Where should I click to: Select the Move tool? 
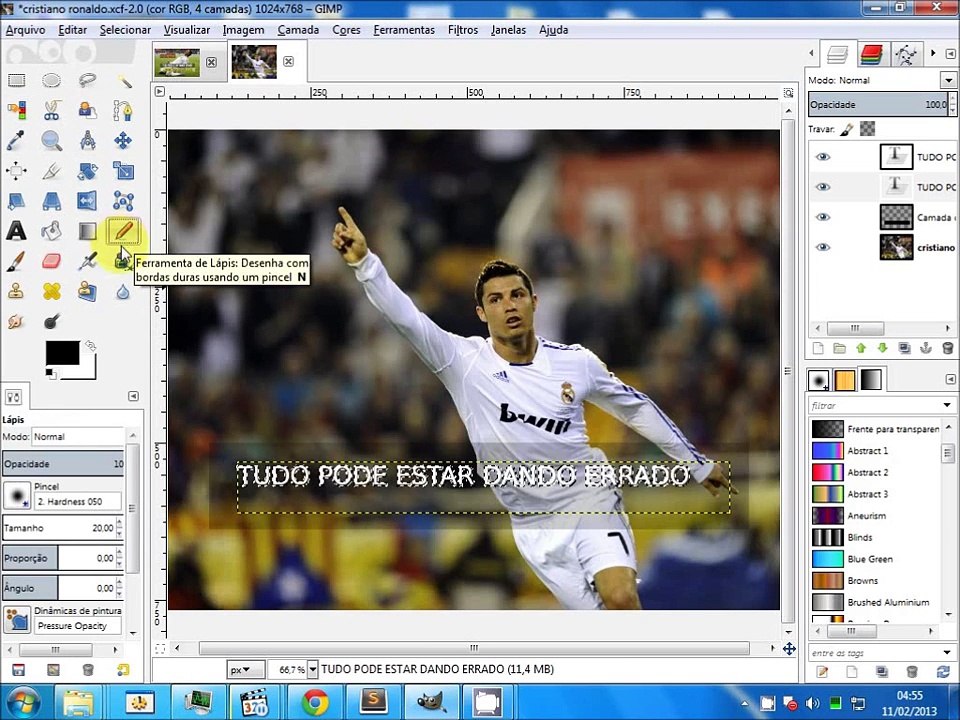pos(123,140)
